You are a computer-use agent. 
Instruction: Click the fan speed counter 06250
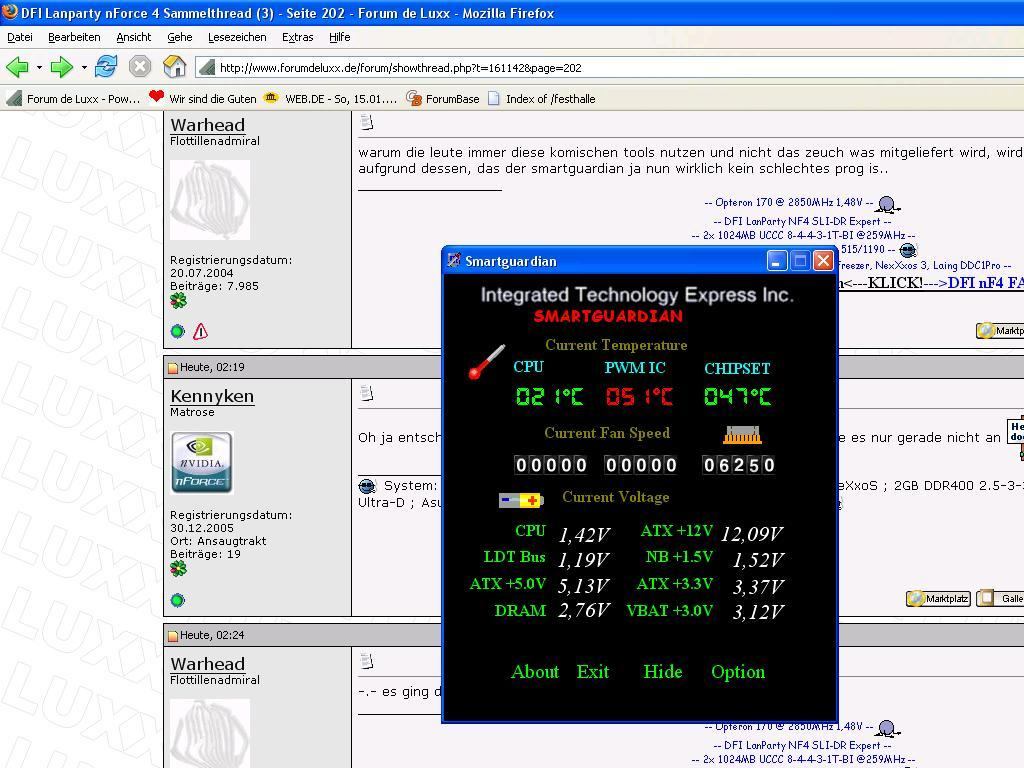tap(739, 465)
